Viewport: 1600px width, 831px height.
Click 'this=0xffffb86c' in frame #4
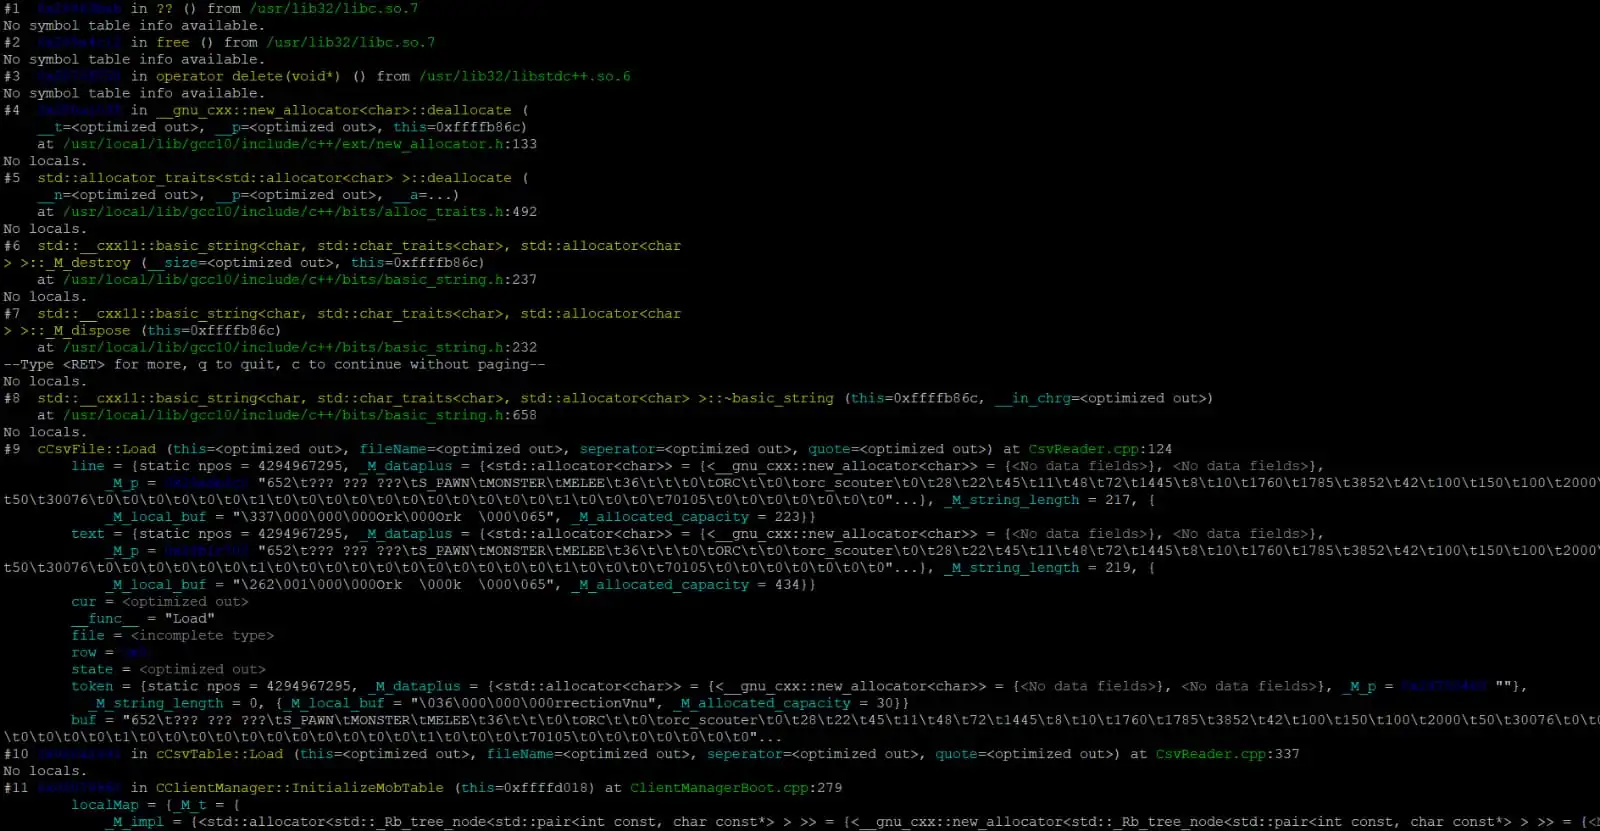[456, 127]
